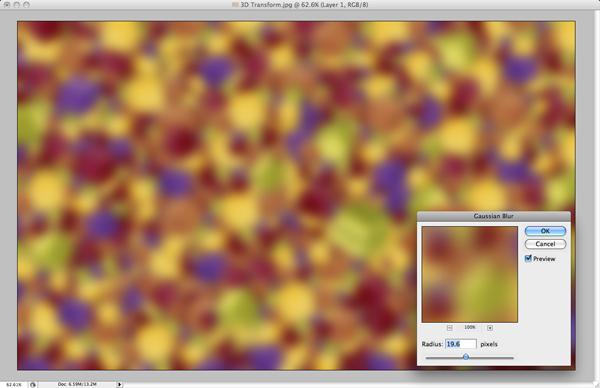Minimize the 3D Transform.jpg document window
600x388 pixels.
tap(16, 5)
